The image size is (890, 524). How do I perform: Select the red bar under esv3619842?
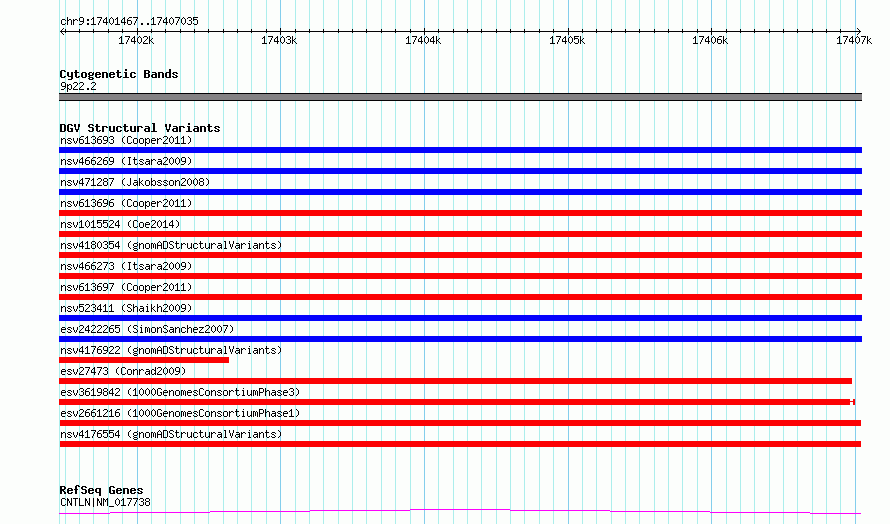[457, 402]
